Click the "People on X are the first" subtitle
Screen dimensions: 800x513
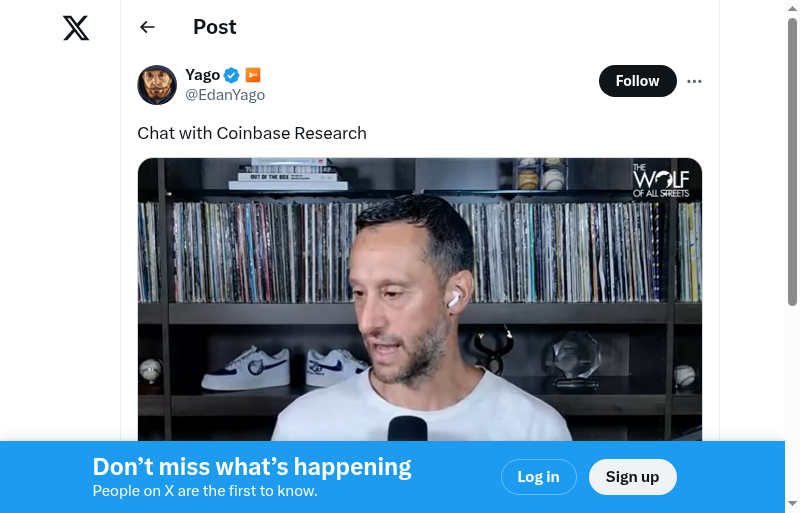tap(205, 491)
